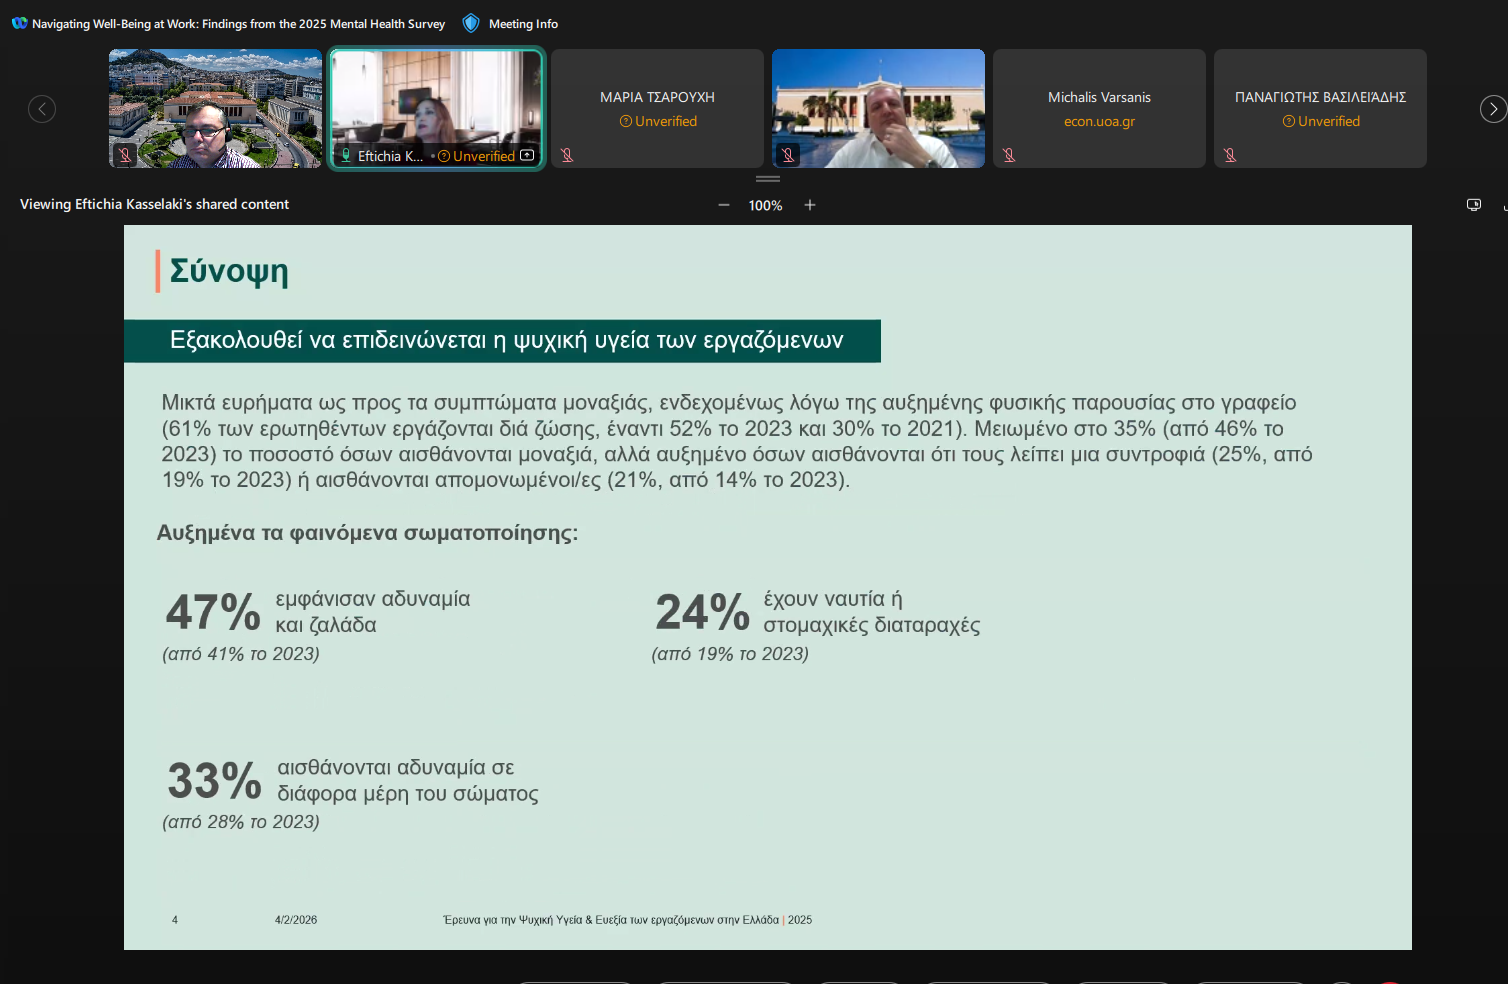This screenshot has height=984, width=1508.
Task: Click Unverified status under ΜΑΡΙΑ ΤΣΑΡΟΥΧΗ
Action: coord(658,121)
